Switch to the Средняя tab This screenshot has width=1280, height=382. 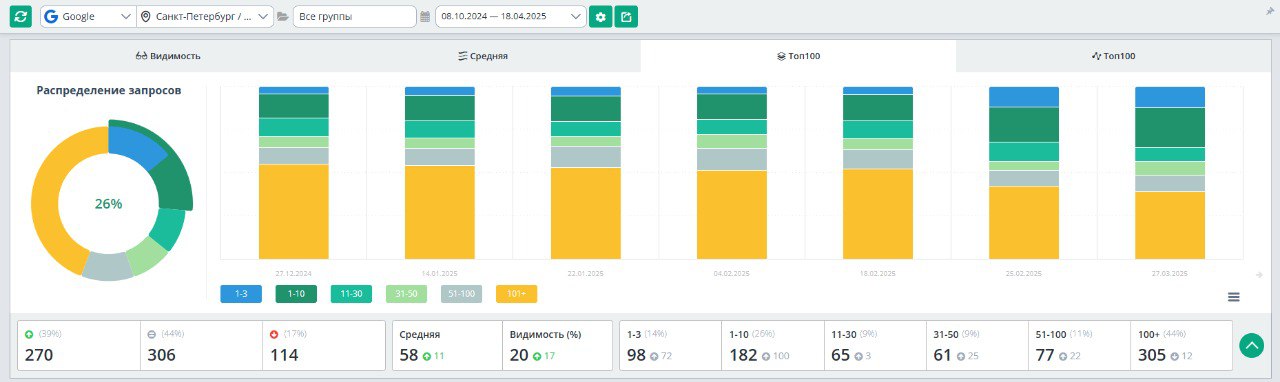[483, 56]
